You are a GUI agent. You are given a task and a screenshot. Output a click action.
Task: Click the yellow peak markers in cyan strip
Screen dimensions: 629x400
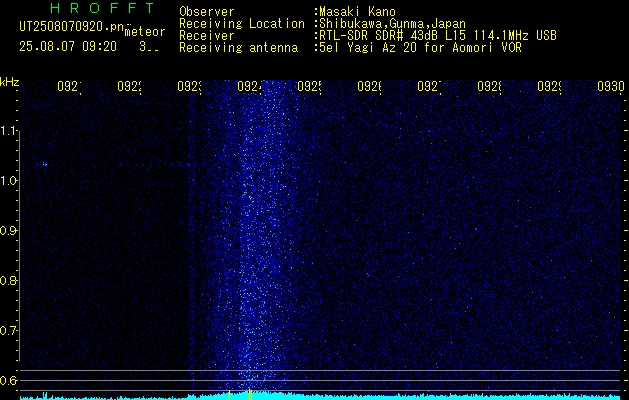[x=240, y=395]
